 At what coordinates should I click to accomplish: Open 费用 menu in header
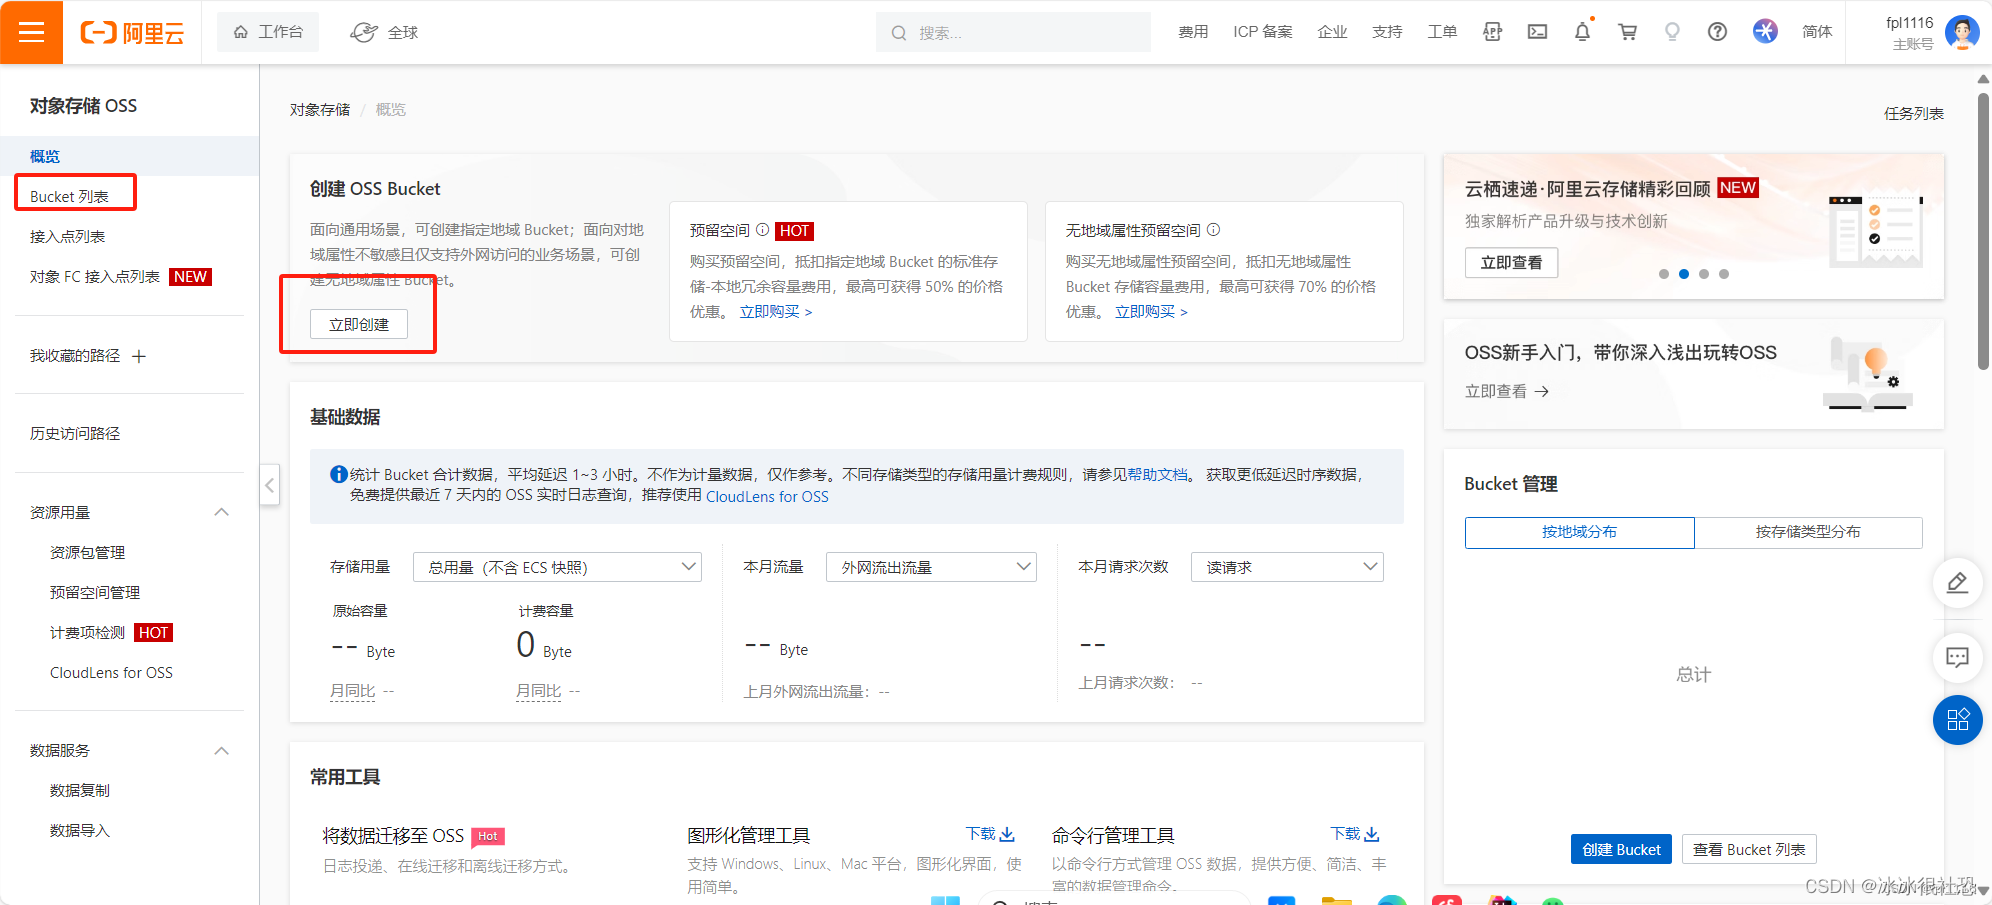(x=1193, y=32)
